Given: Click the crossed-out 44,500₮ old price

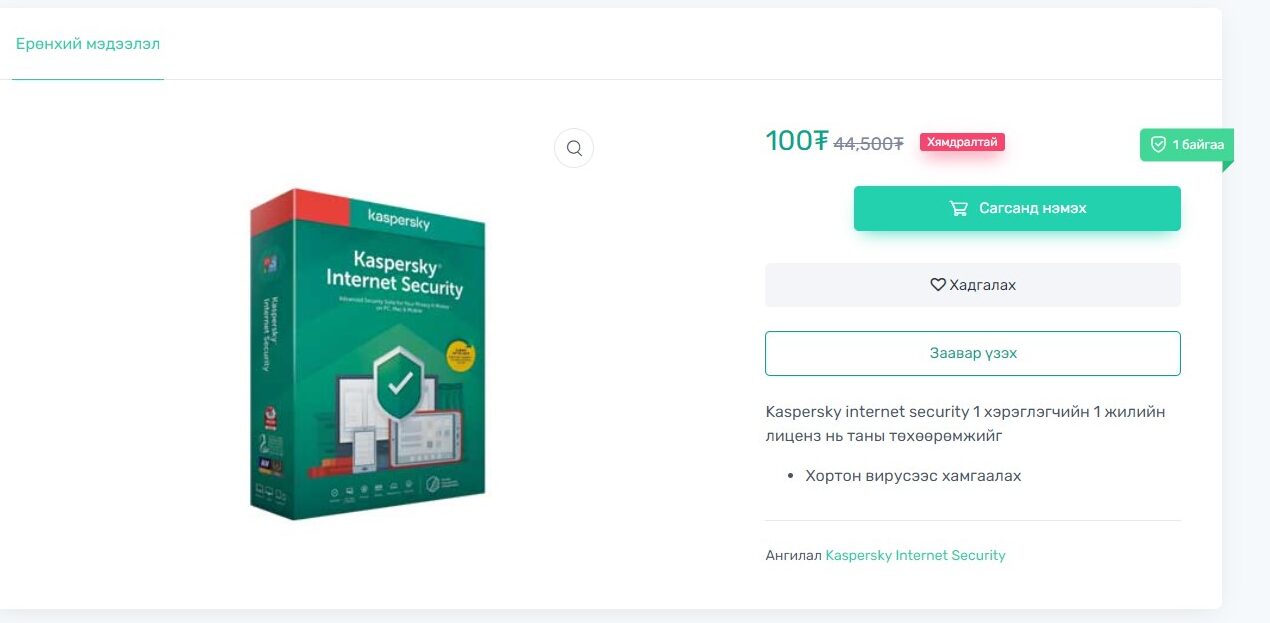Looking at the screenshot, I should 868,144.
